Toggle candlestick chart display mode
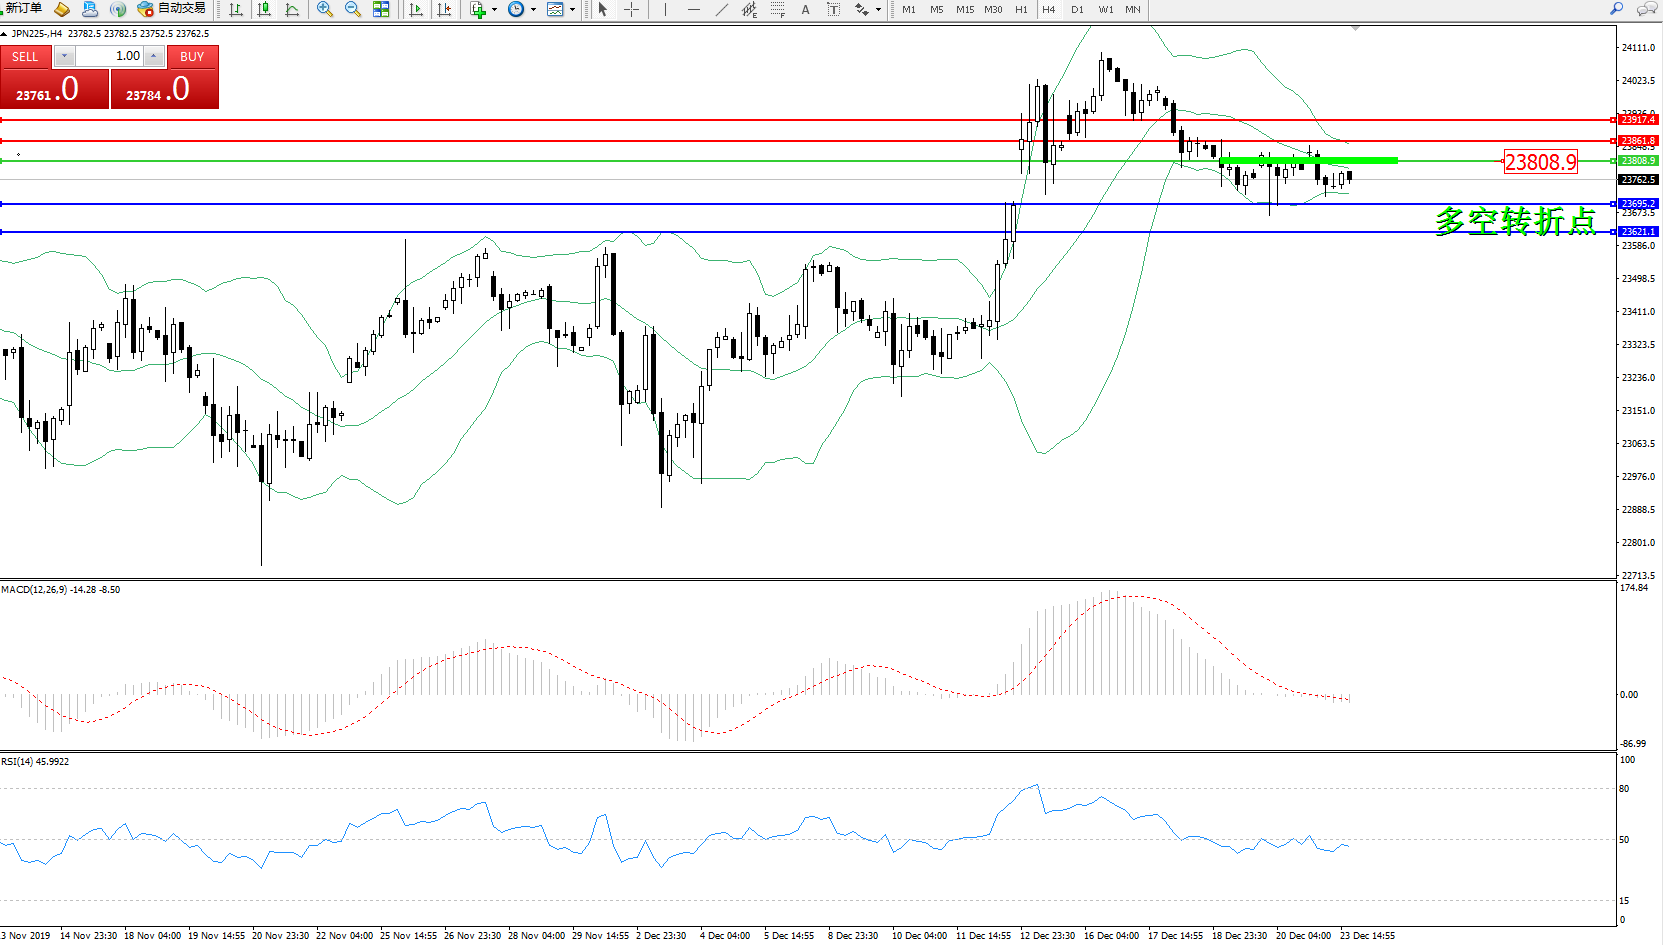This screenshot has height=945, width=1663. [264, 9]
